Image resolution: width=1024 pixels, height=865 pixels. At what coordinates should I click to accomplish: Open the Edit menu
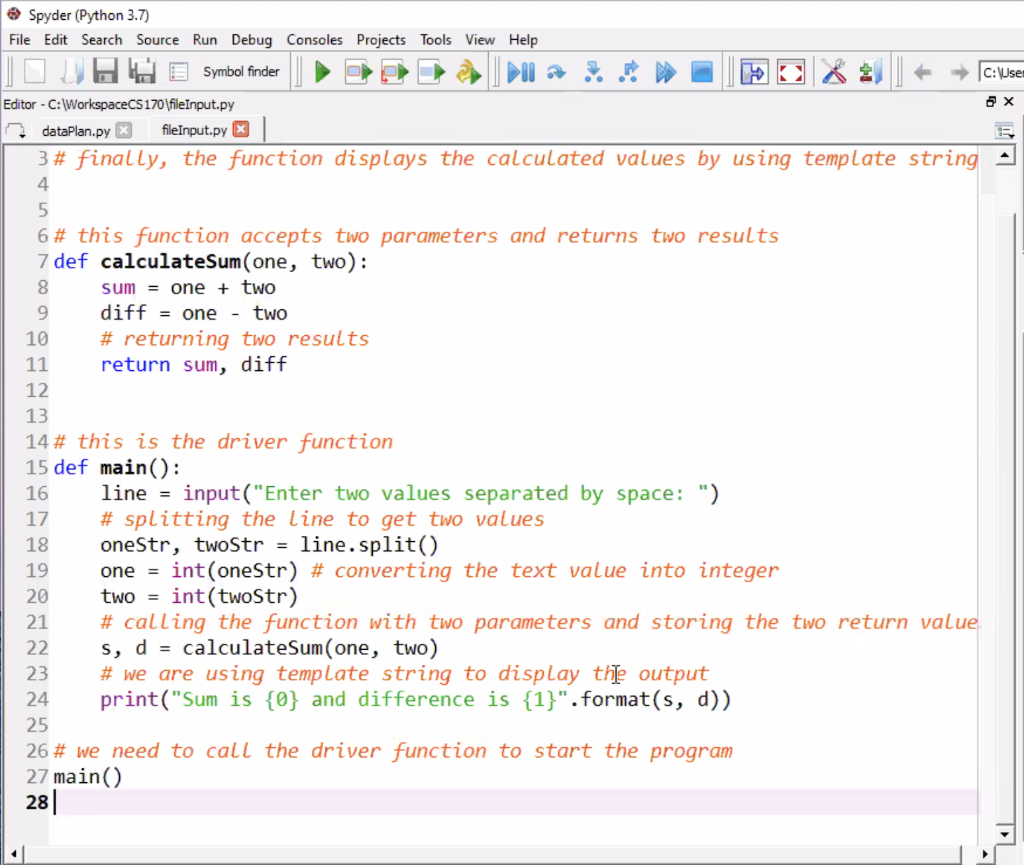[56, 40]
